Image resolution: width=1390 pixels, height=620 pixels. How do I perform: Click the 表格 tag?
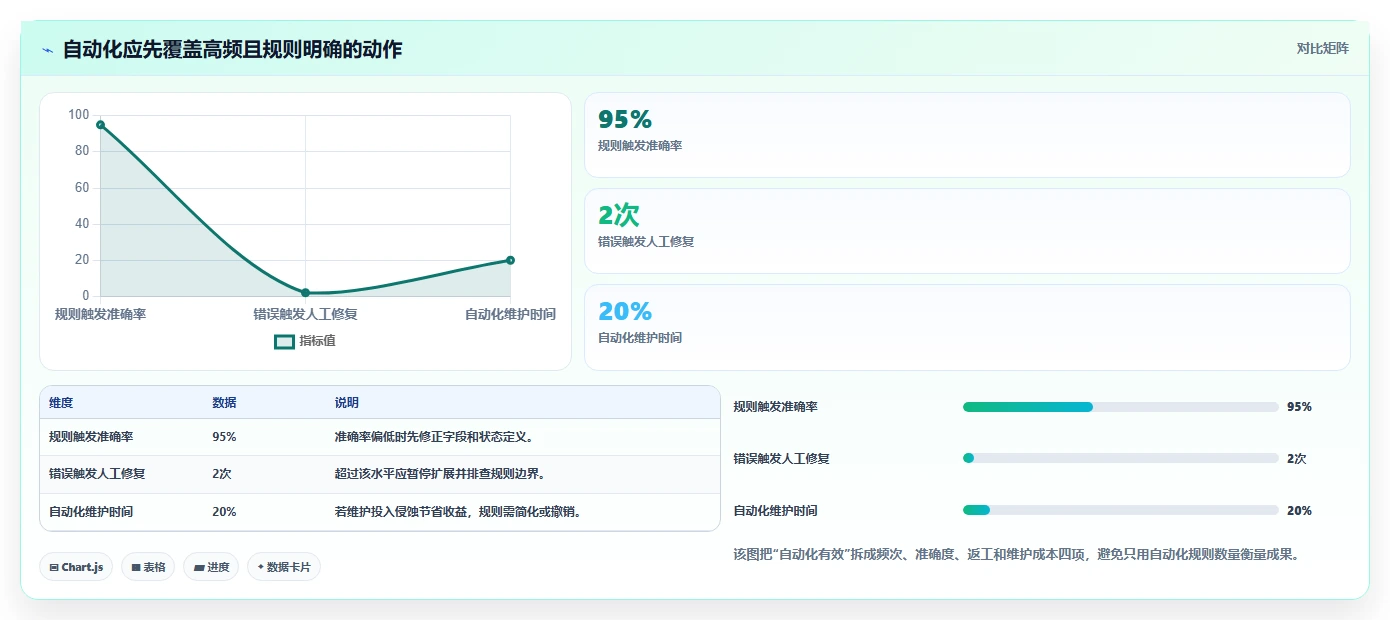pos(148,567)
